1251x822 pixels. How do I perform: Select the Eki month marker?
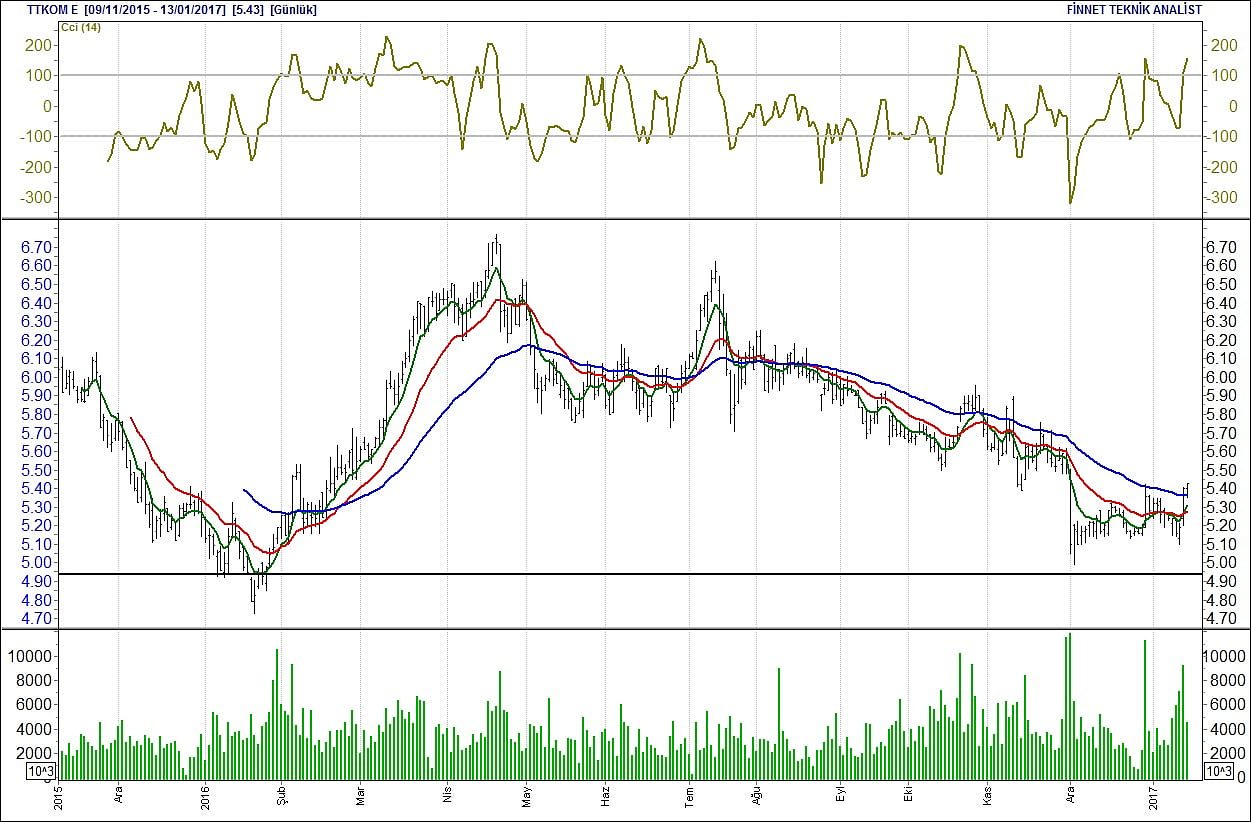908,798
